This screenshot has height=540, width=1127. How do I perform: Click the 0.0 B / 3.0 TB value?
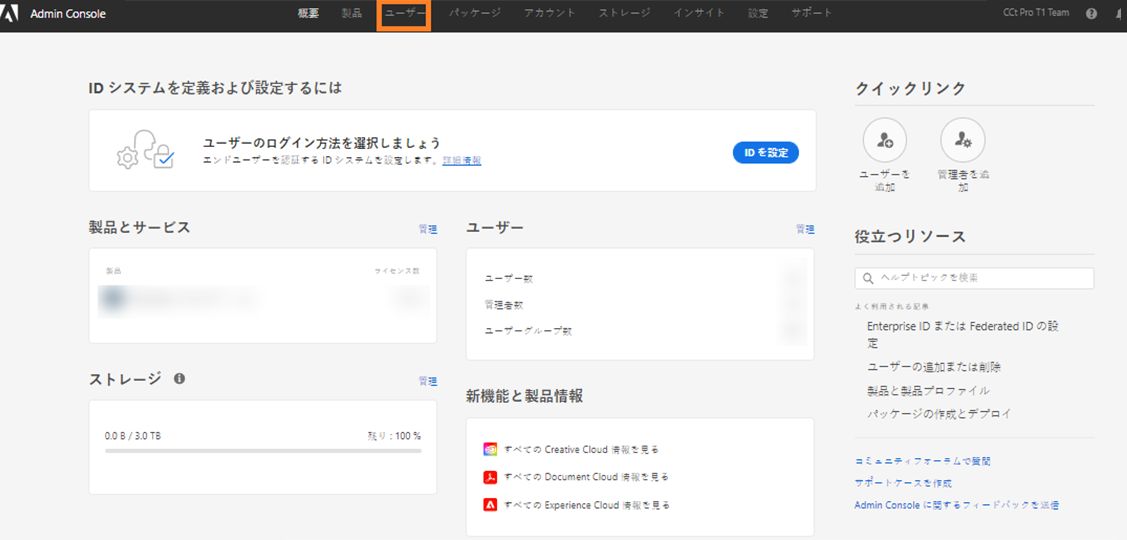[x=133, y=436]
